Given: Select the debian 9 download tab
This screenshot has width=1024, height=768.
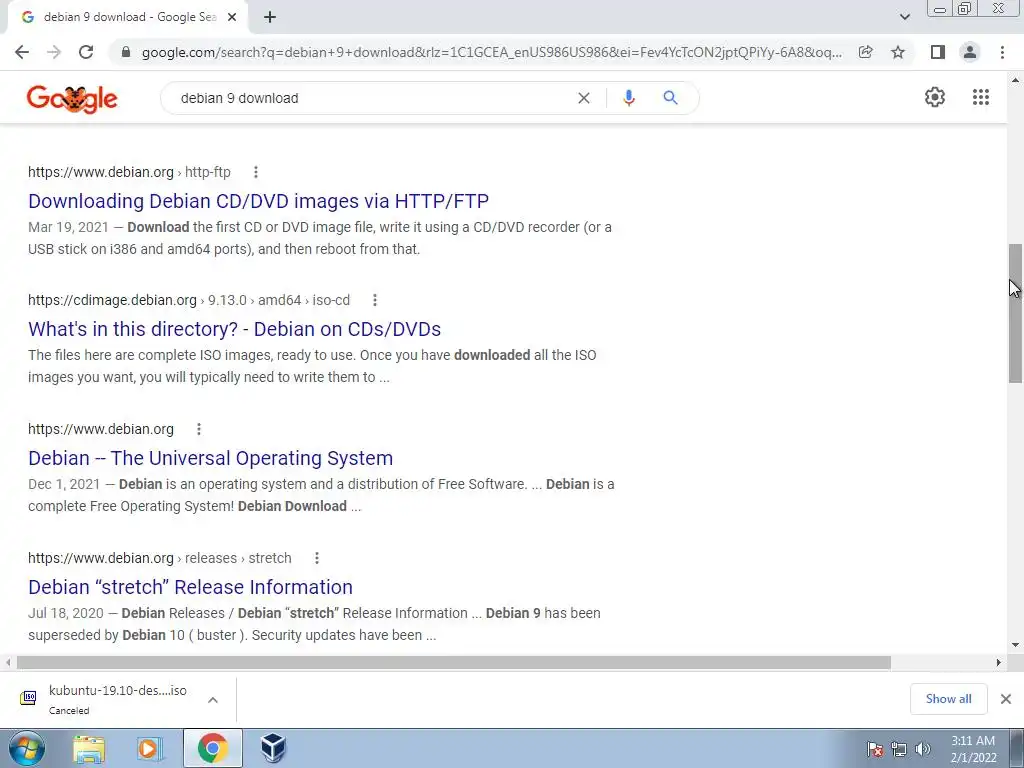Looking at the screenshot, I should coord(127,18).
